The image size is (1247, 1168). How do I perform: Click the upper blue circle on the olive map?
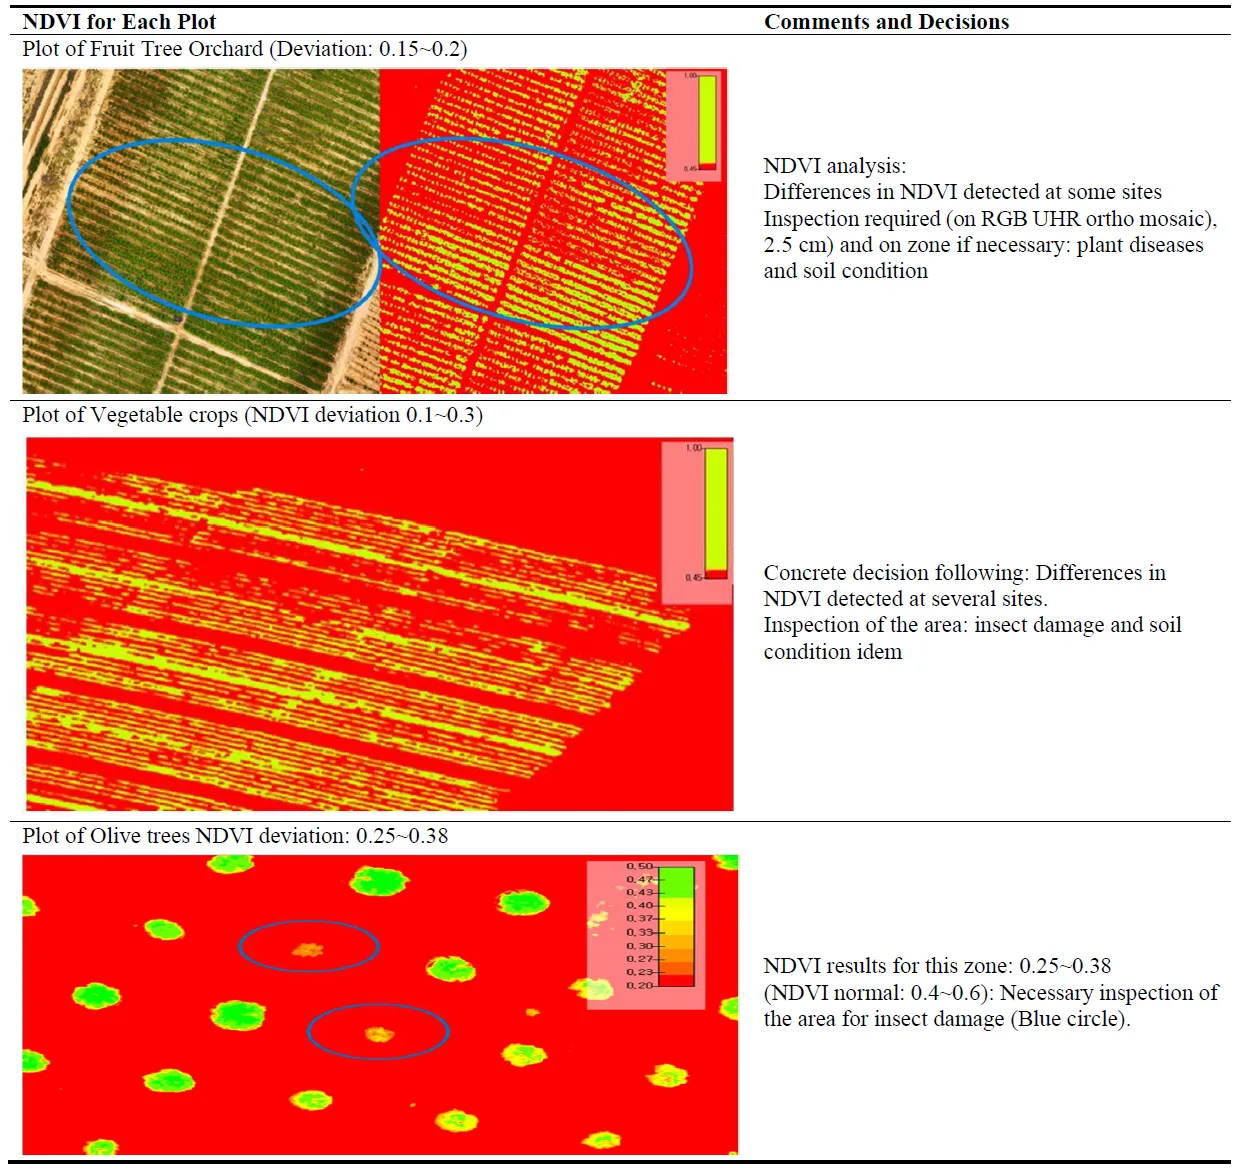308,923
